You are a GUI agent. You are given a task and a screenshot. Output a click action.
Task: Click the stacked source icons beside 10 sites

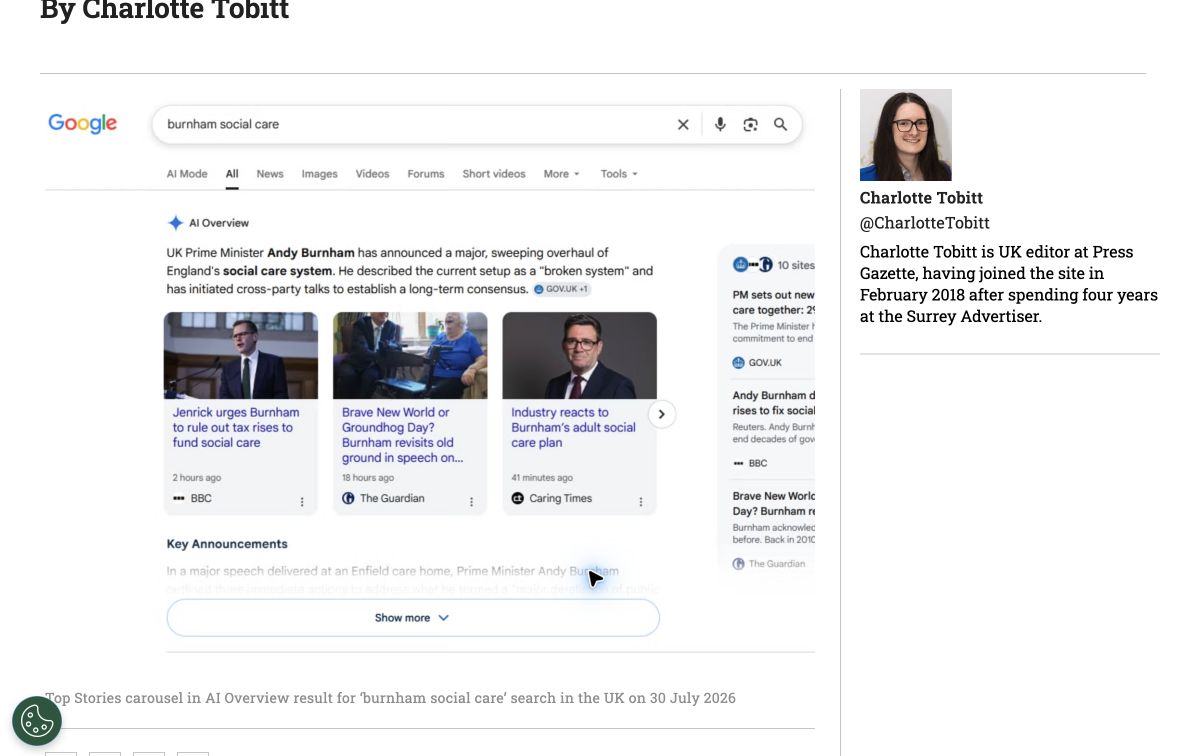[753, 265]
